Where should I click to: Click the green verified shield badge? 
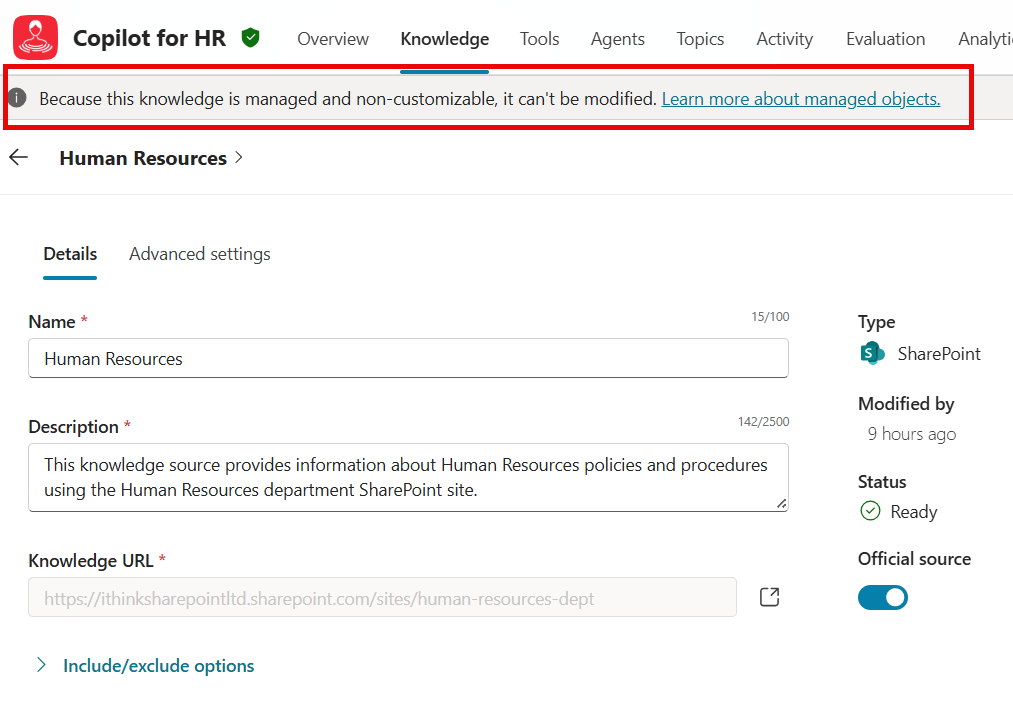(x=250, y=38)
